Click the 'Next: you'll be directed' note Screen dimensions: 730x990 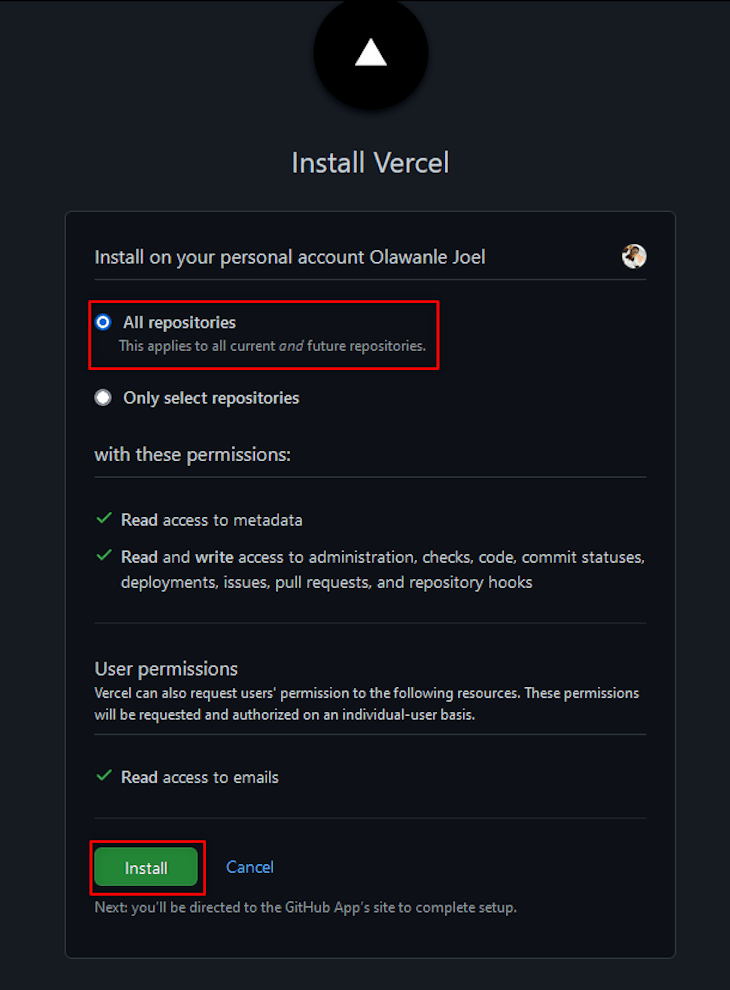pyautogui.click(x=305, y=908)
